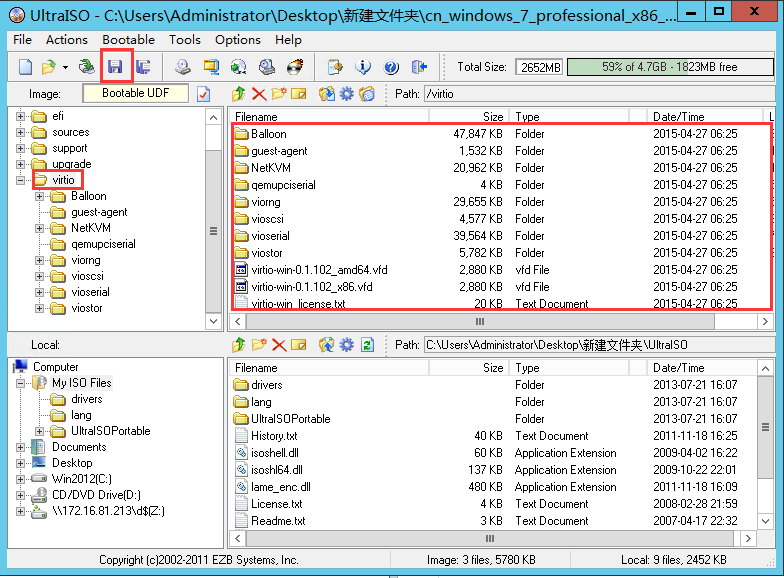
Task: Refresh the Local file list
Action: click(x=368, y=344)
